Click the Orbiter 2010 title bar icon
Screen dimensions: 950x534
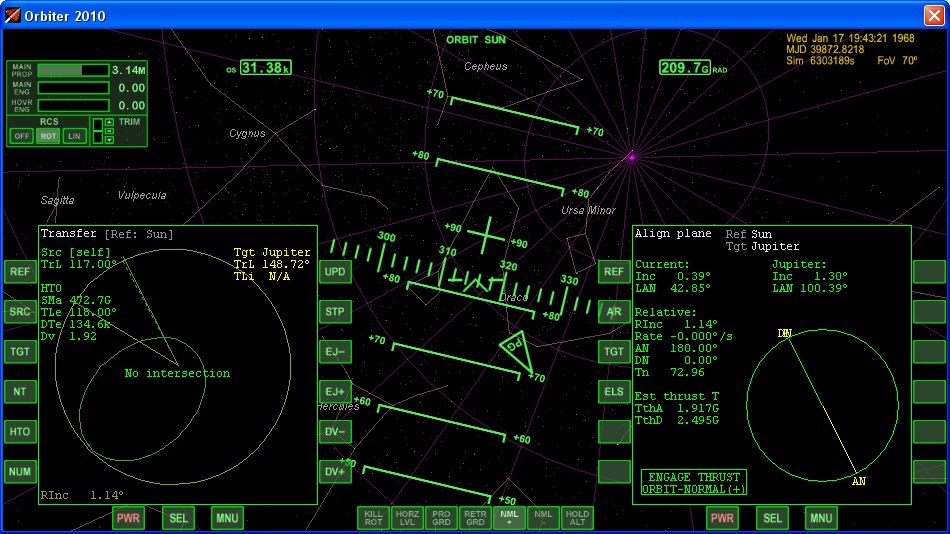(x=12, y=15)
